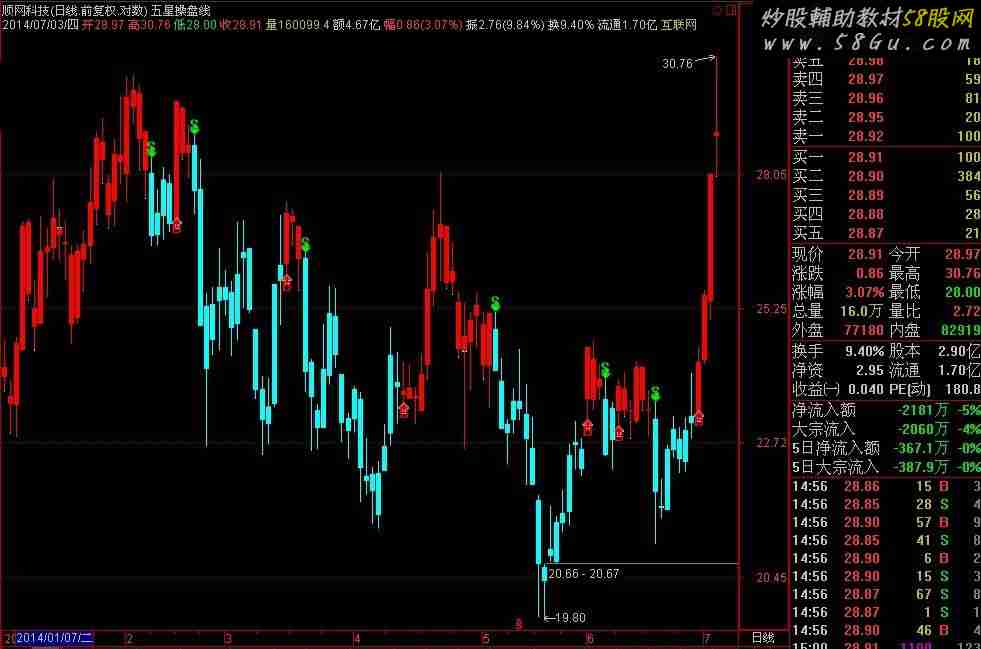Click the 涨幅 3.07% value
Viewport: 981px width, 649px height.
pos(864,292)
